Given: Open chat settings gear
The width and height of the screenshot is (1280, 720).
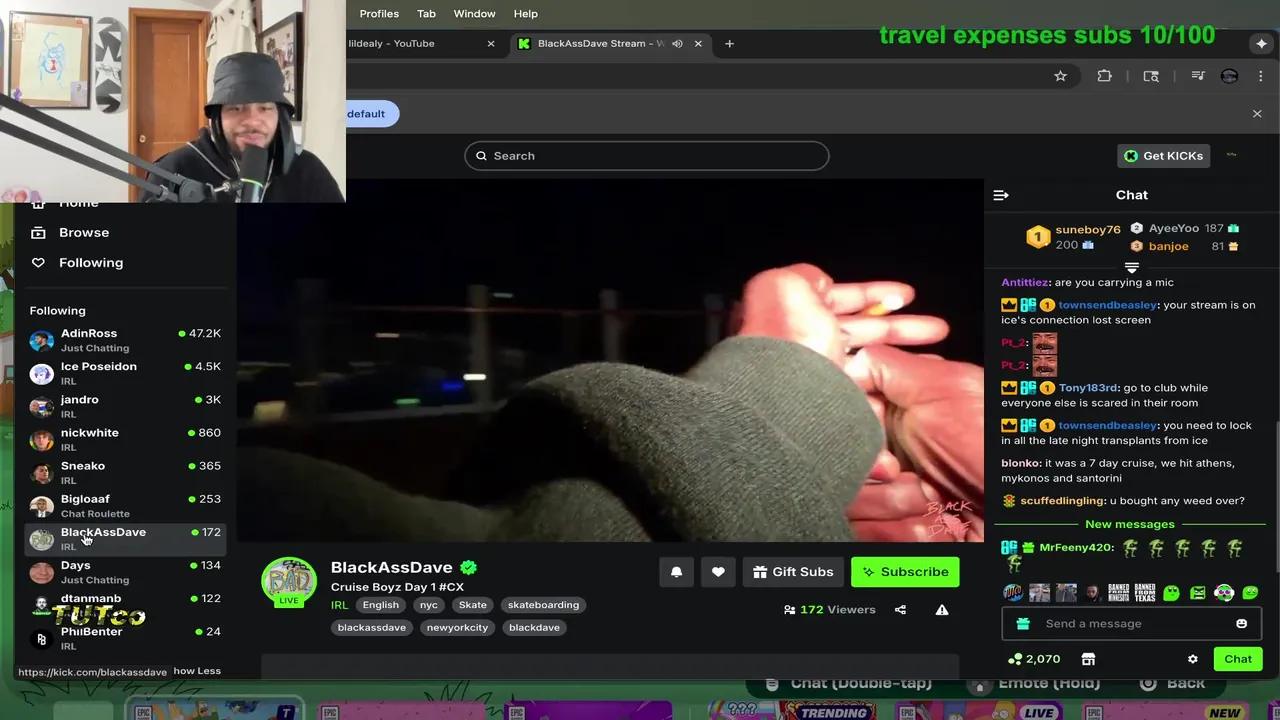Looking at the screenshot, I should [x=1192, y=659].
